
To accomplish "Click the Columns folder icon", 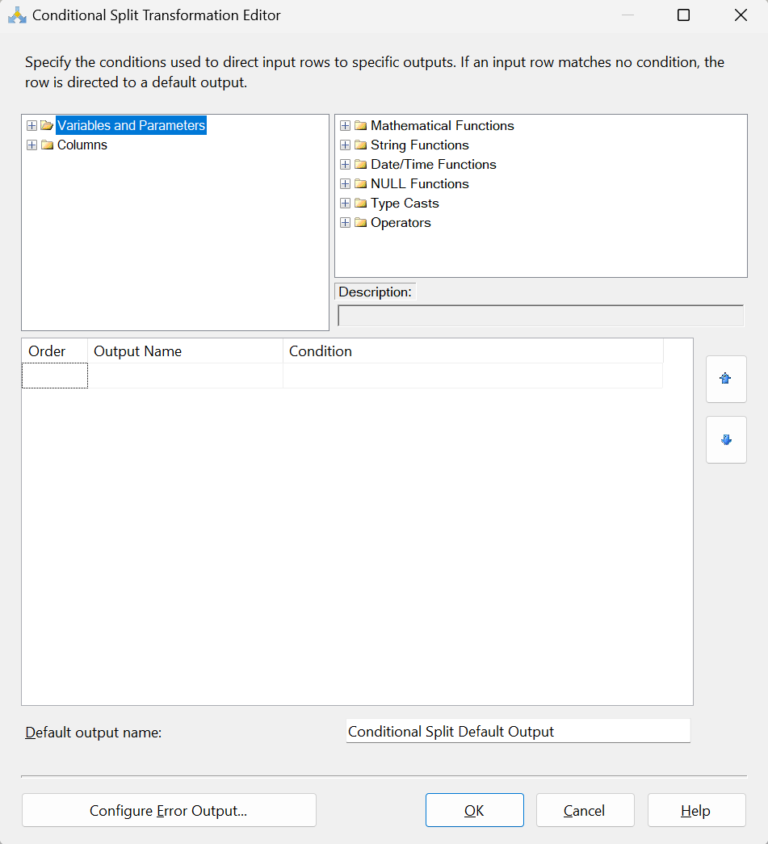I will click(x=45, y=144).
